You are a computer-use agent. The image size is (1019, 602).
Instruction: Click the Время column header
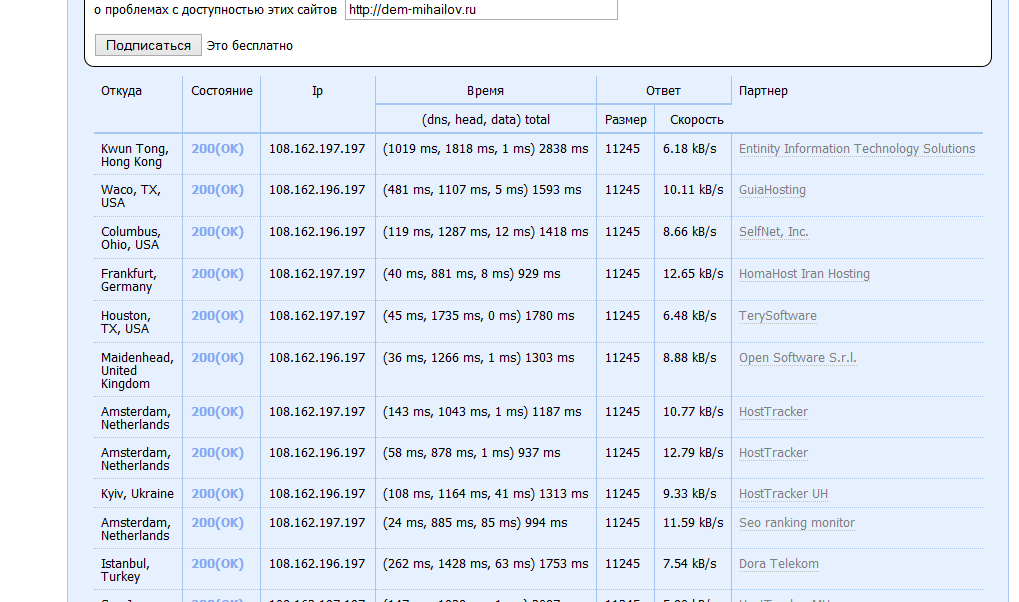(x=485, y=91)
